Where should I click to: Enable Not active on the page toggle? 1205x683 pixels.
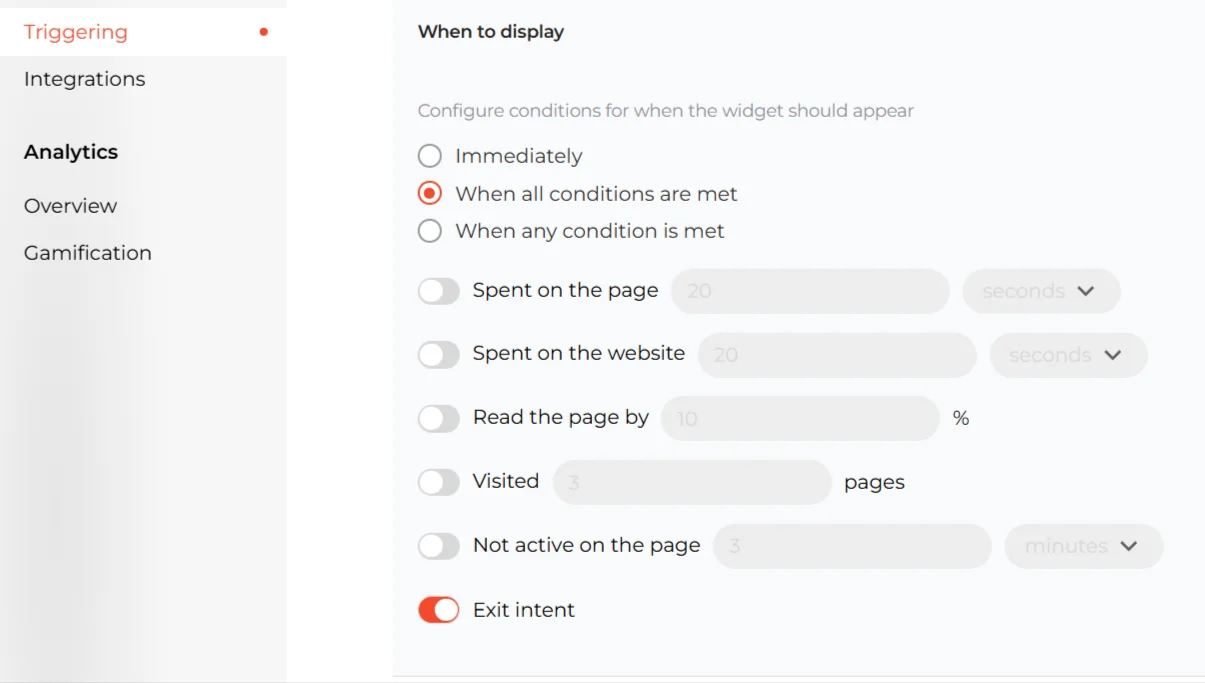click(x=438, y=546)
